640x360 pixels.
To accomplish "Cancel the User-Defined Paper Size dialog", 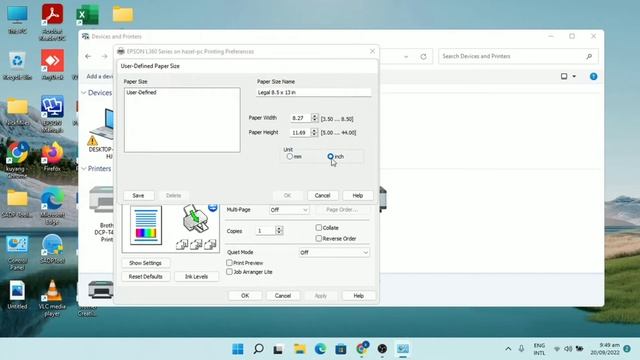I will point(322,196).
